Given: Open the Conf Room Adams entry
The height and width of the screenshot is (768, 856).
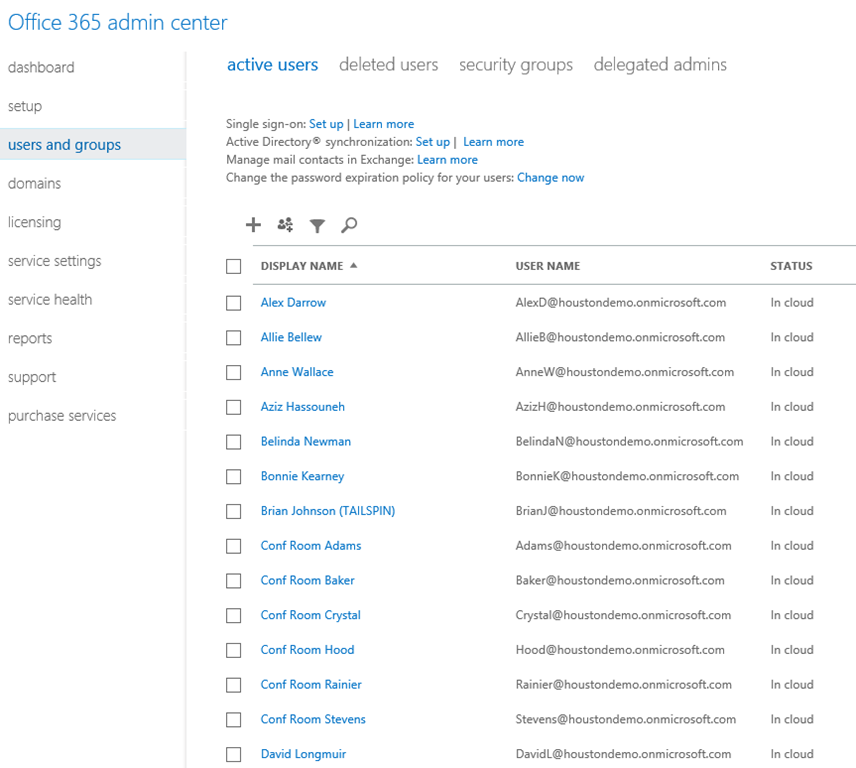Looking at the screenshot, I should pos(311,545).
